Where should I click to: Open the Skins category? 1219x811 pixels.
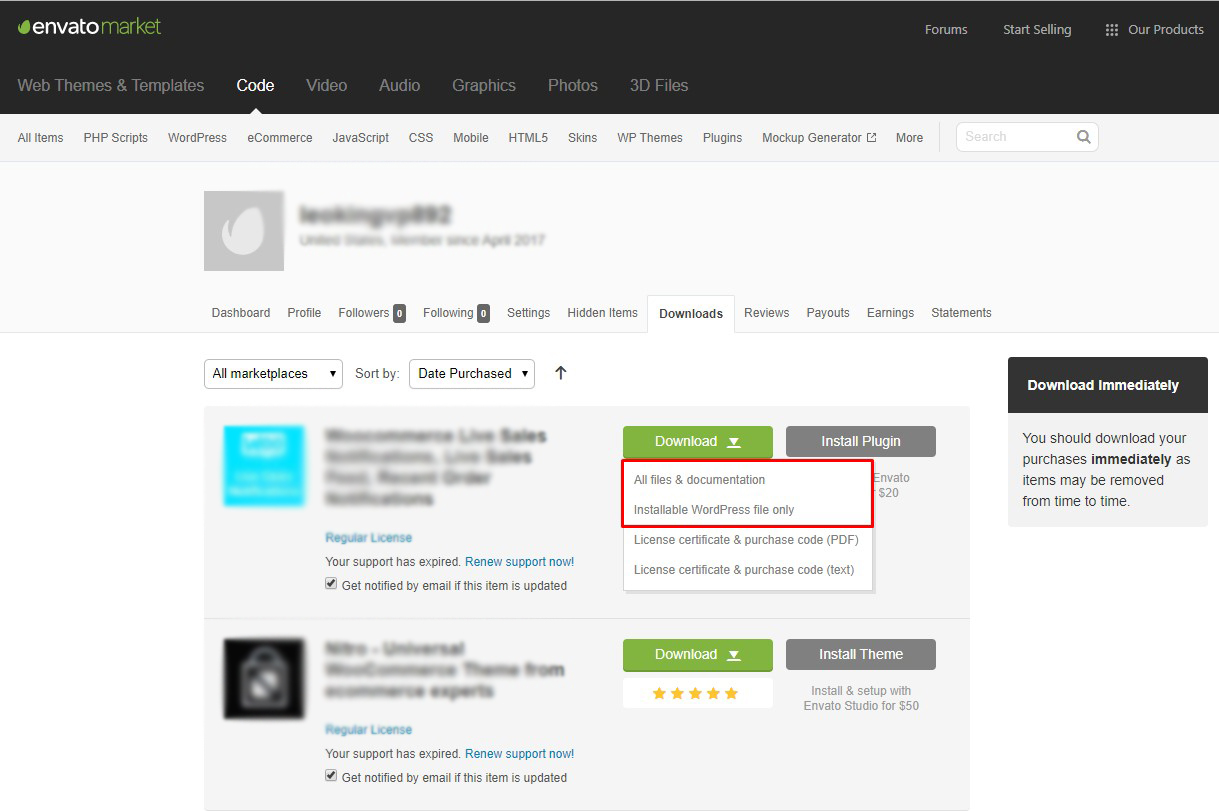pos(582,138)
